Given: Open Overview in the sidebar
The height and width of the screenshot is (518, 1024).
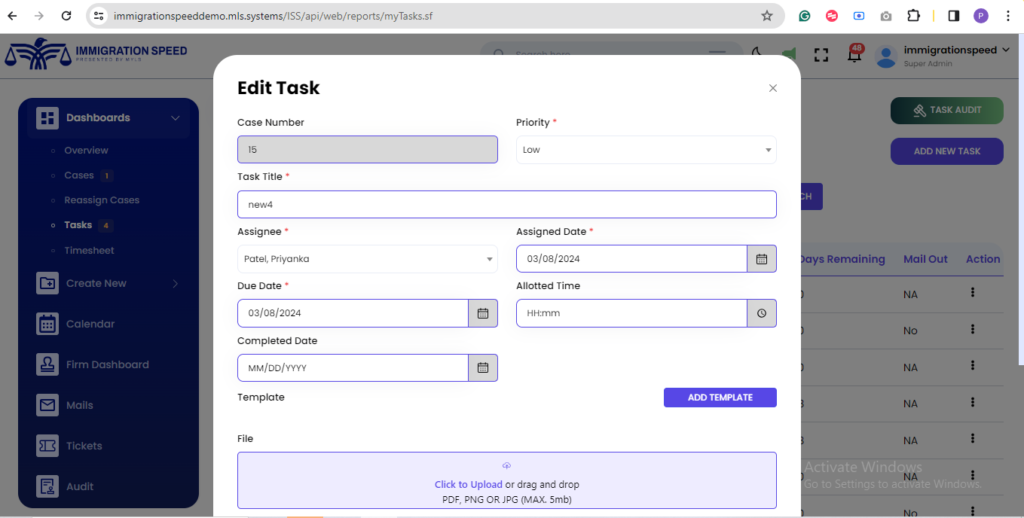Looking at the screenshot, I should [x=86, y=150].
